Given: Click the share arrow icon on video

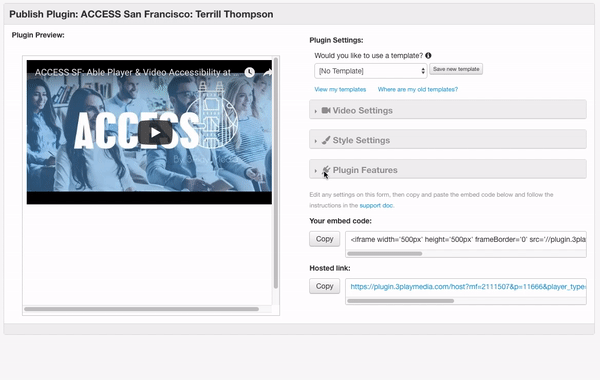Looking at the screenshot, I should coord(267,72).
